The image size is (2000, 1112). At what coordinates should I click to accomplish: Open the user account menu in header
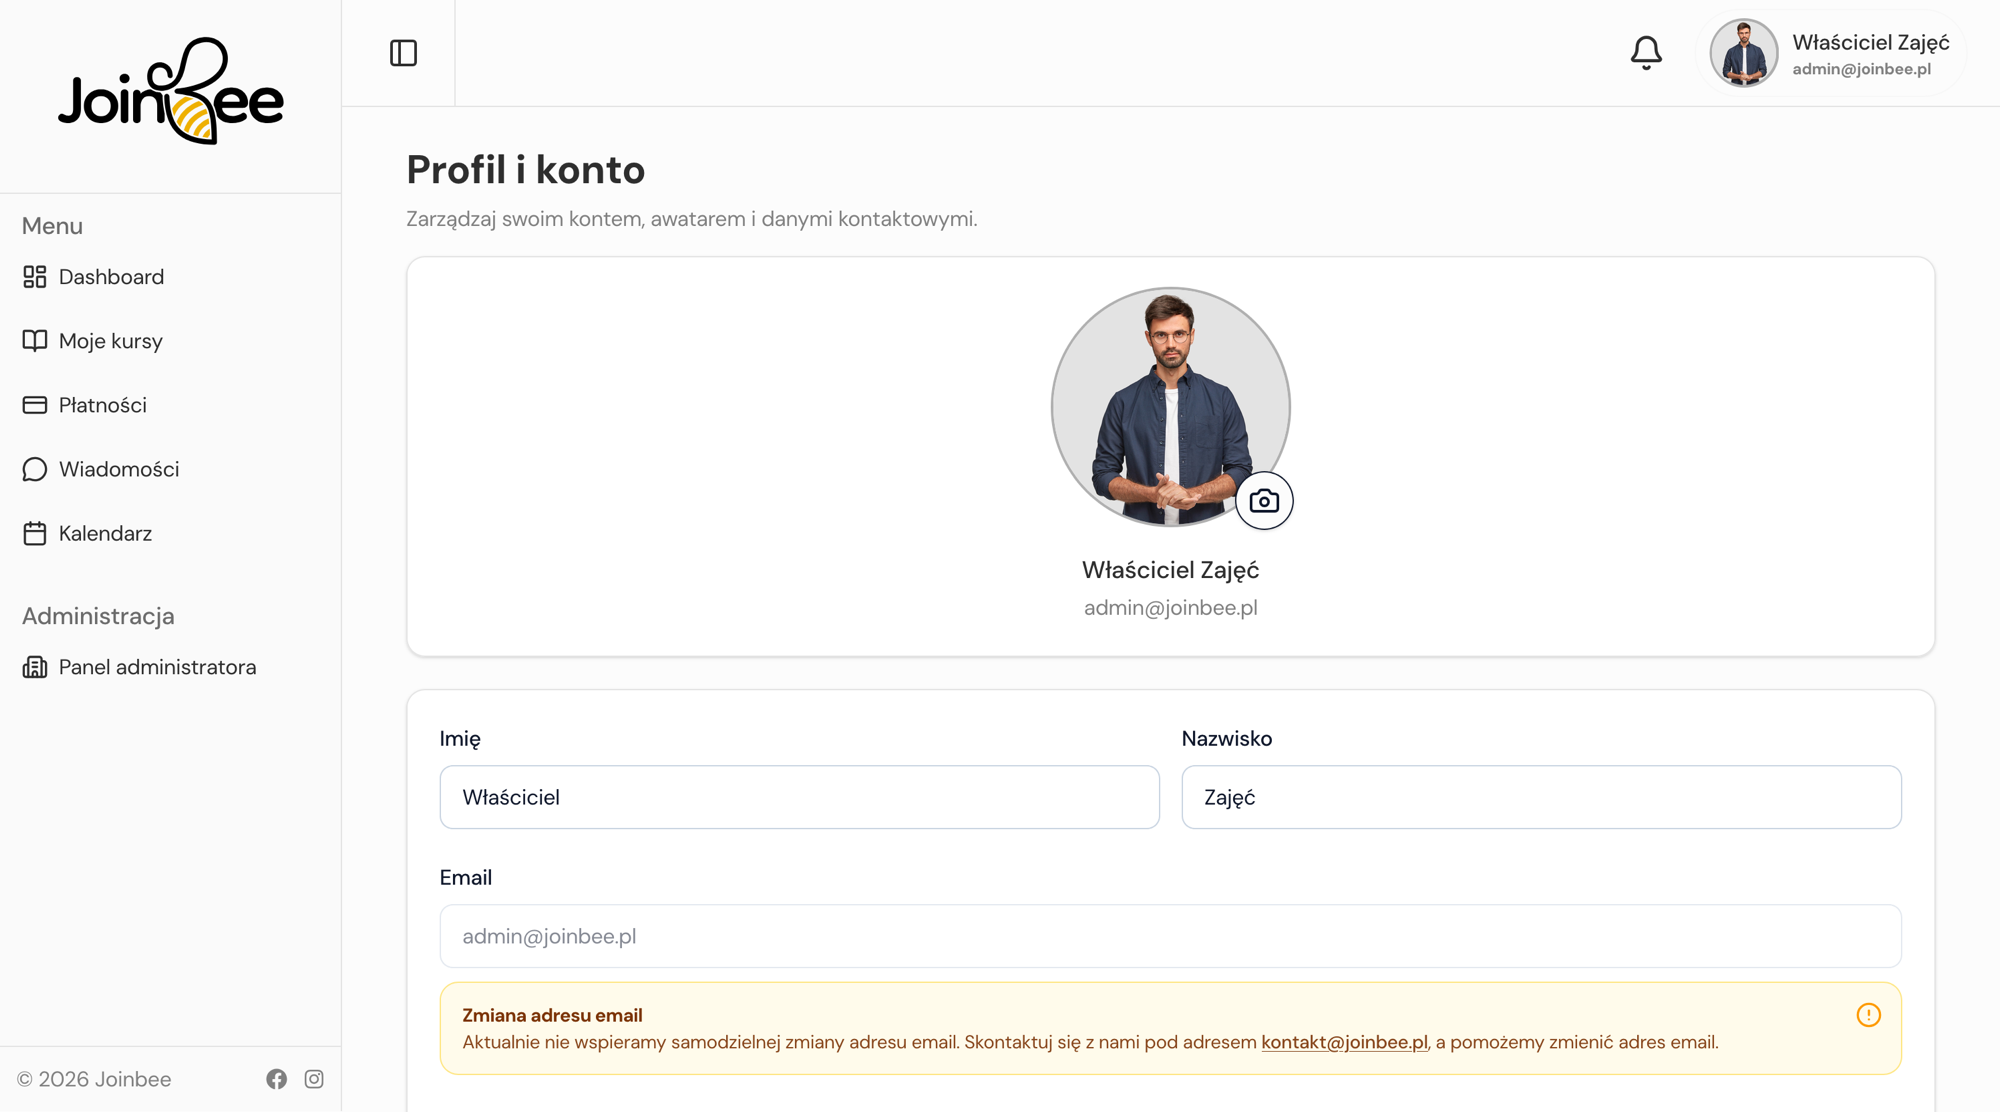(1830, 54)
